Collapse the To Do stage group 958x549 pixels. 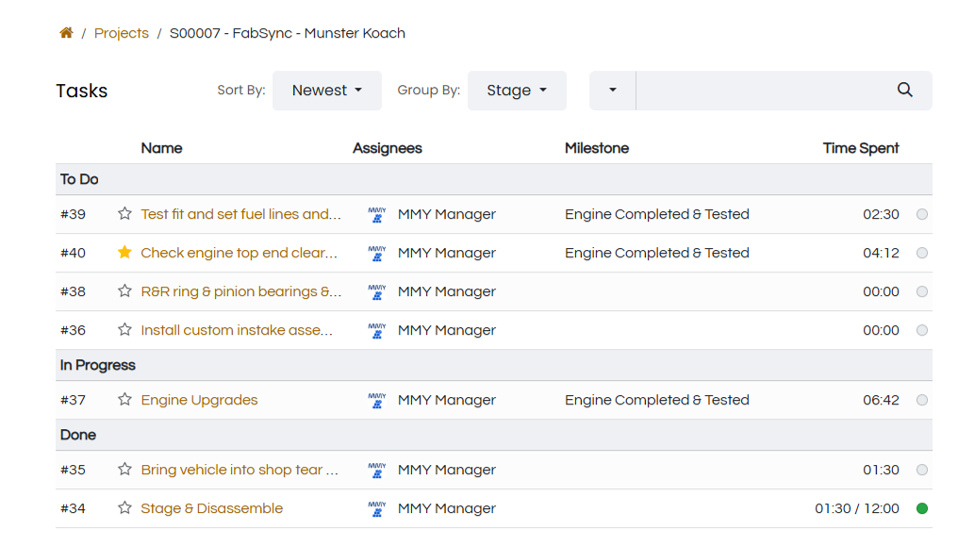[x=80, y=179]
